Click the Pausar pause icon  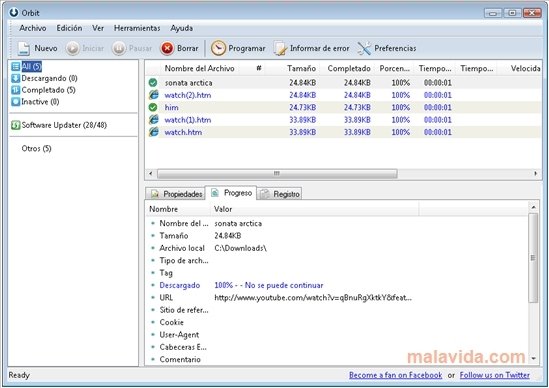(x=119, y=48)
